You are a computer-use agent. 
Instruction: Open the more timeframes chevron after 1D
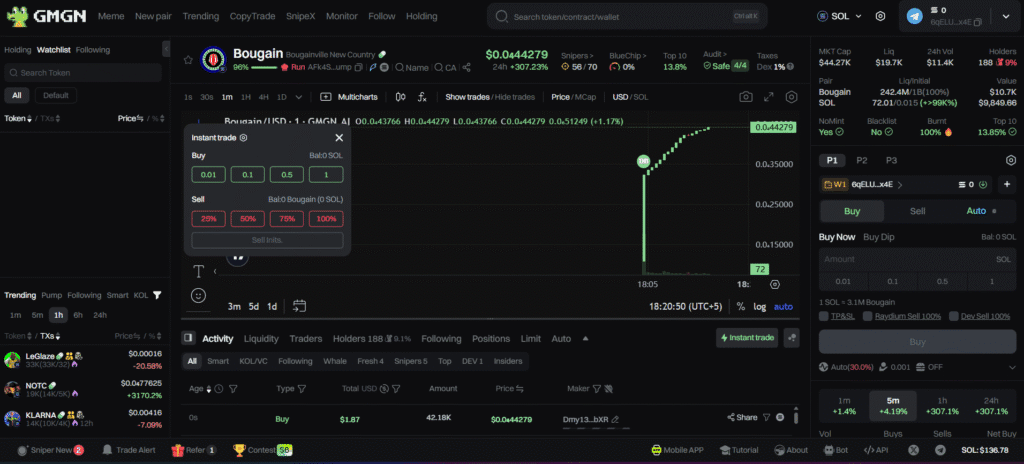[299, 97]
